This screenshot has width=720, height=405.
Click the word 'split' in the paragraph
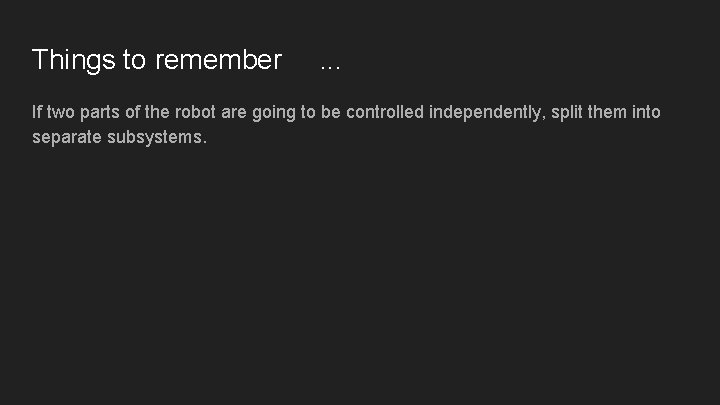click(567, 113)
